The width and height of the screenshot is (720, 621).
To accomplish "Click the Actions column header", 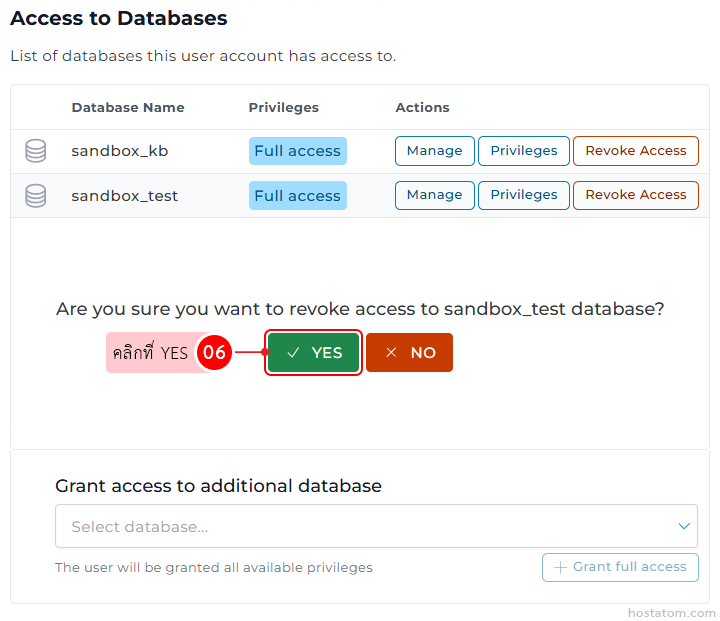I will click(422, 107).
